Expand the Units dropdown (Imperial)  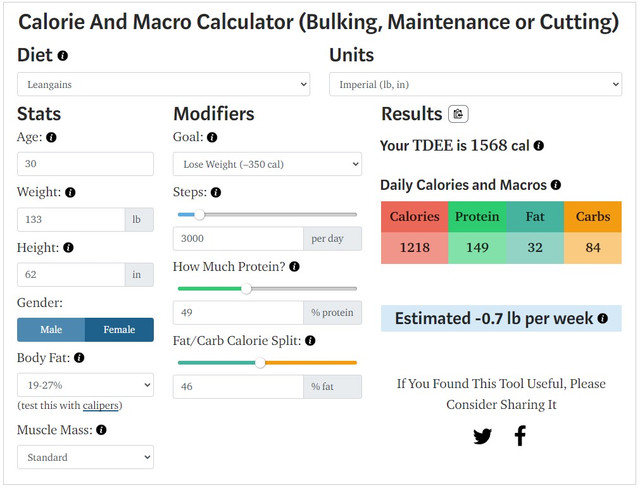point(475,85)
